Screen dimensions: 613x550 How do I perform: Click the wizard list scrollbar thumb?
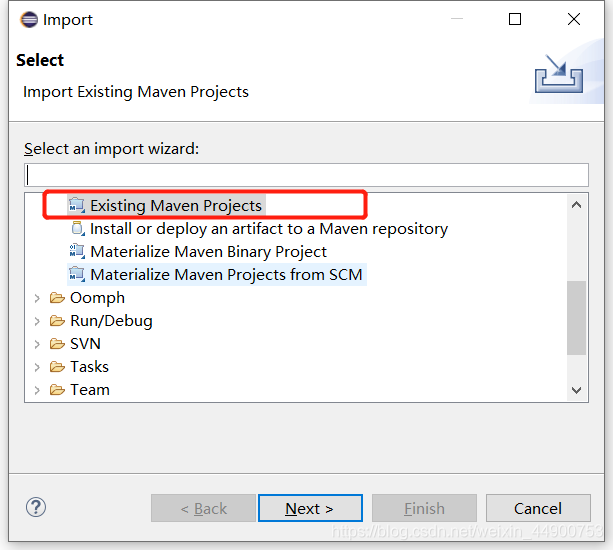click(x=576, y=318)
